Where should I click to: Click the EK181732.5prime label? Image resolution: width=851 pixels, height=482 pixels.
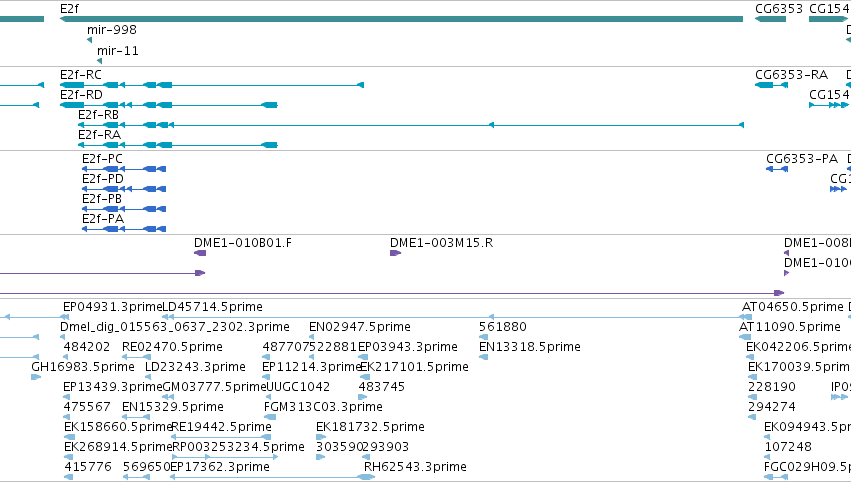tap(370, 428)
